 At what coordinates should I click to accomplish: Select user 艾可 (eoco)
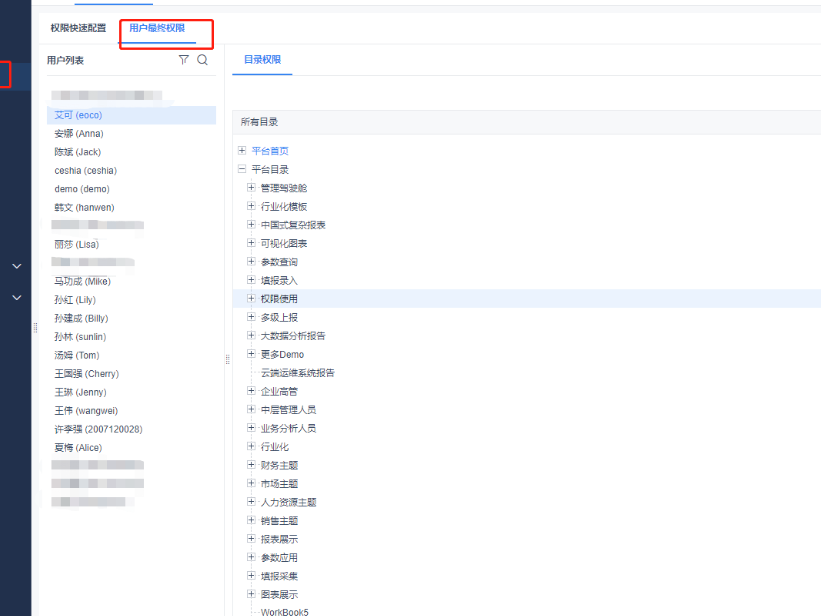[x=131, y=115]
